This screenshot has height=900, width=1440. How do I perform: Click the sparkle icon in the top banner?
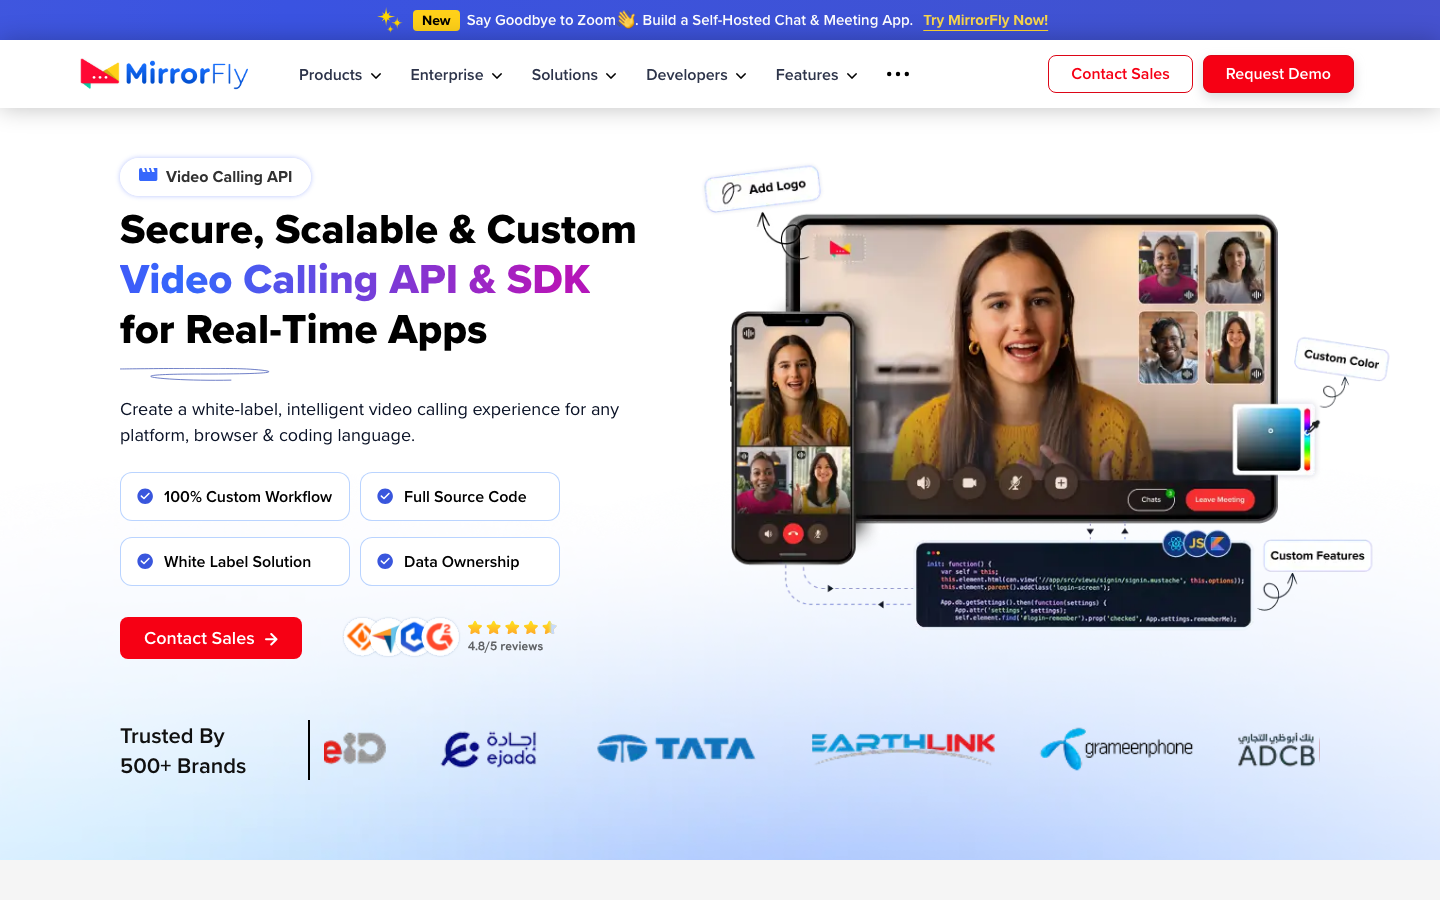tap(390, 20)
